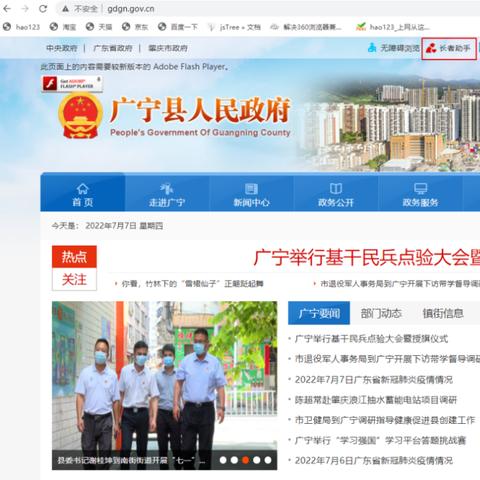The width and height of the screenshot is (480, 480).
Task: Open the 京东 bookmark
Action: click(x=135, y=27)
